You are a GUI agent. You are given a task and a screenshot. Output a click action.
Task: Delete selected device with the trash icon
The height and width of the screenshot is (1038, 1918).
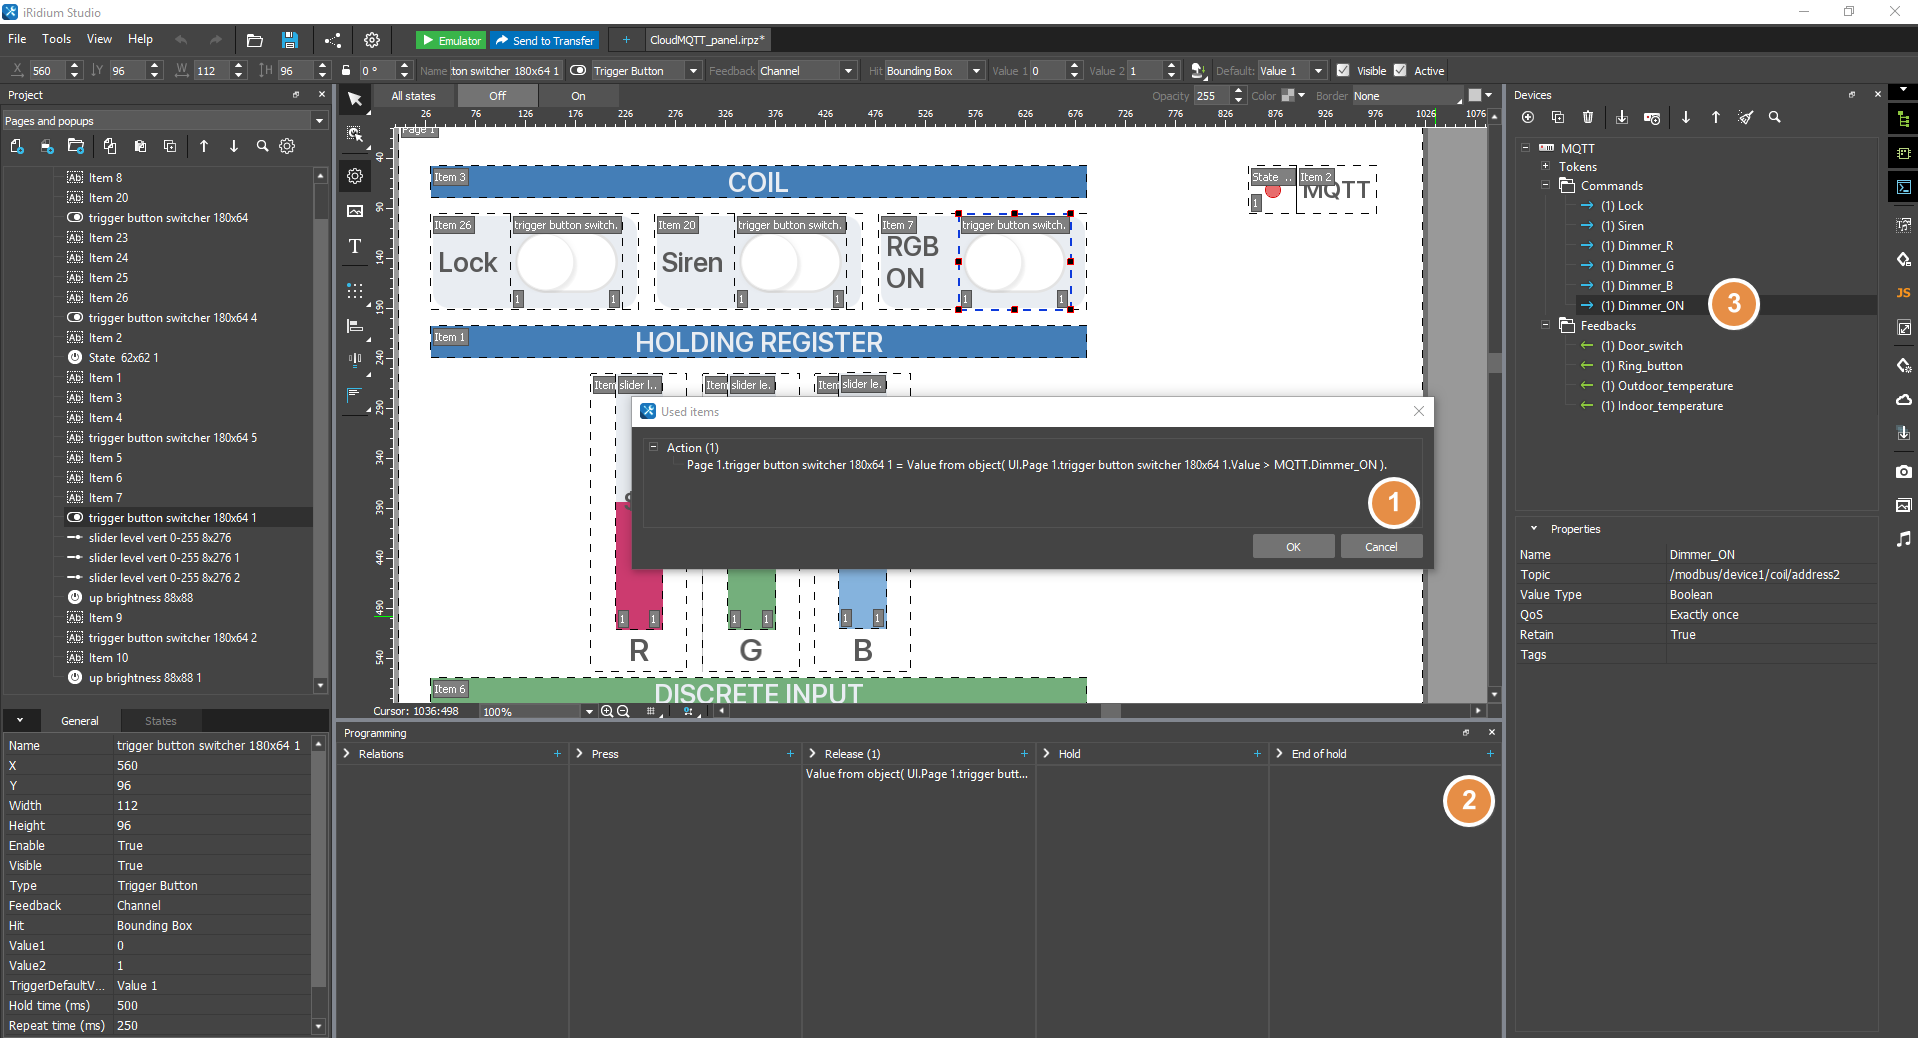(x=1587, y=117)
